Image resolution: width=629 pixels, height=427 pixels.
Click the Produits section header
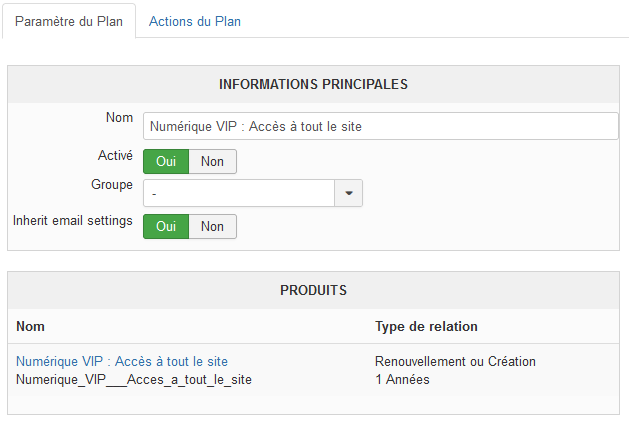313,290
